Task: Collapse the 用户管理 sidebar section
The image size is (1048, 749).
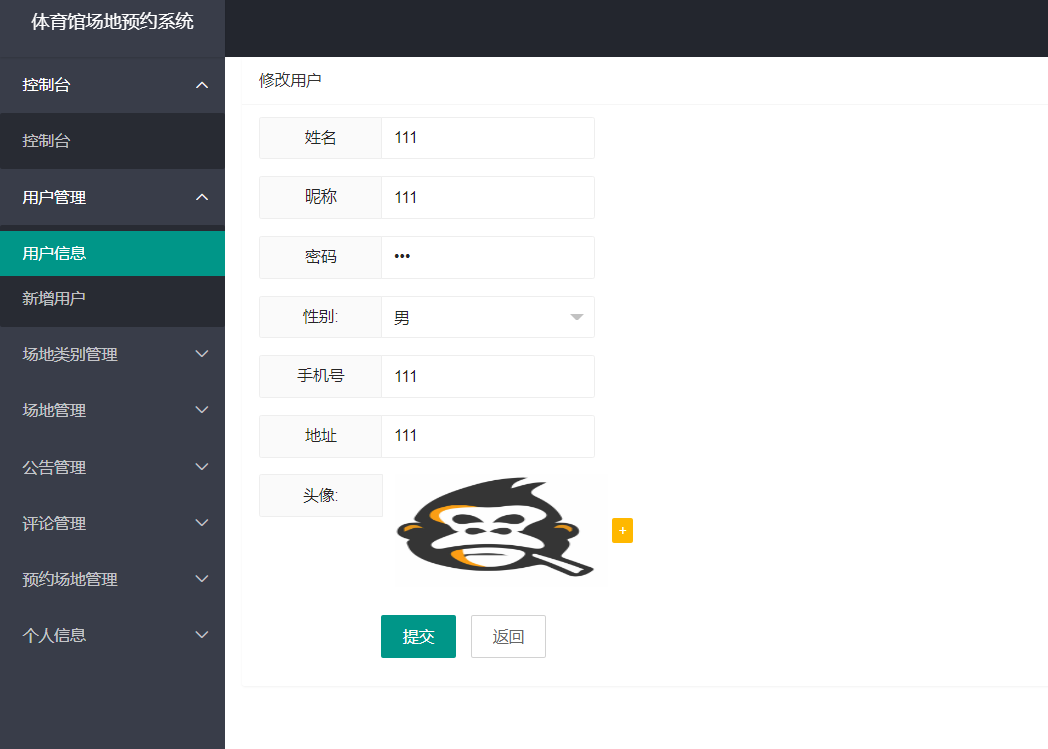Action: pos(112,198)
